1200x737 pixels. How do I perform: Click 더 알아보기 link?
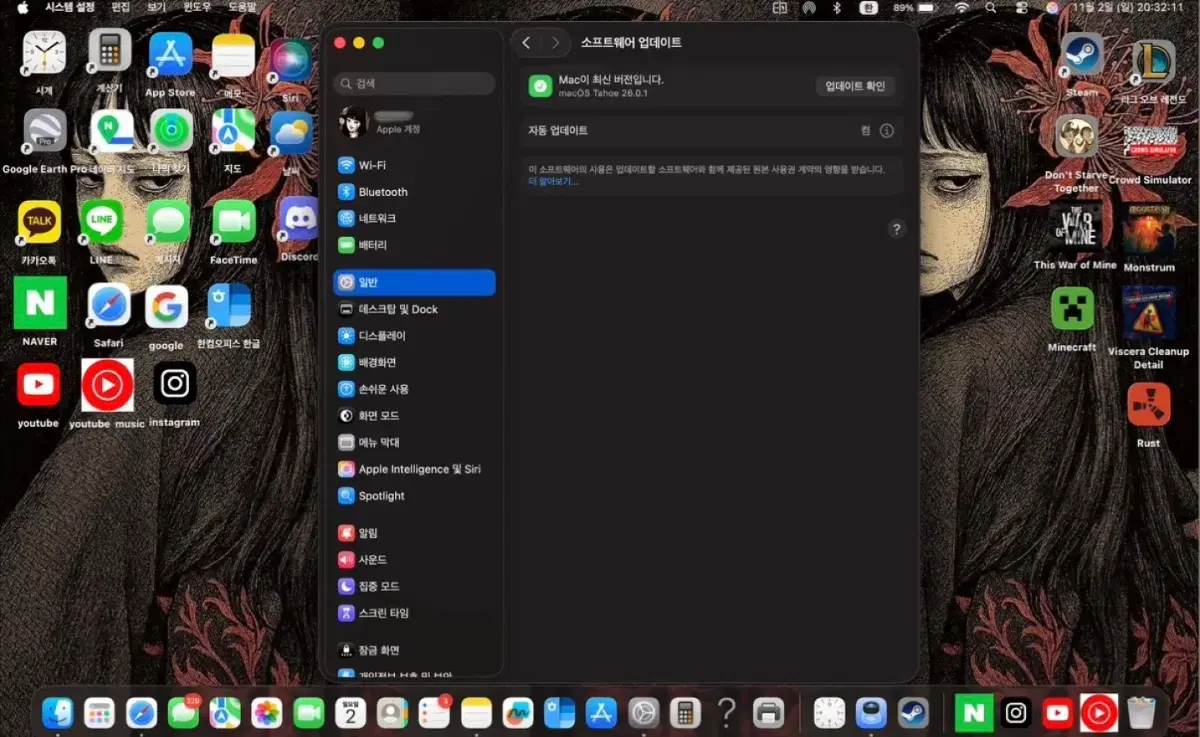[x=553, y=181]
